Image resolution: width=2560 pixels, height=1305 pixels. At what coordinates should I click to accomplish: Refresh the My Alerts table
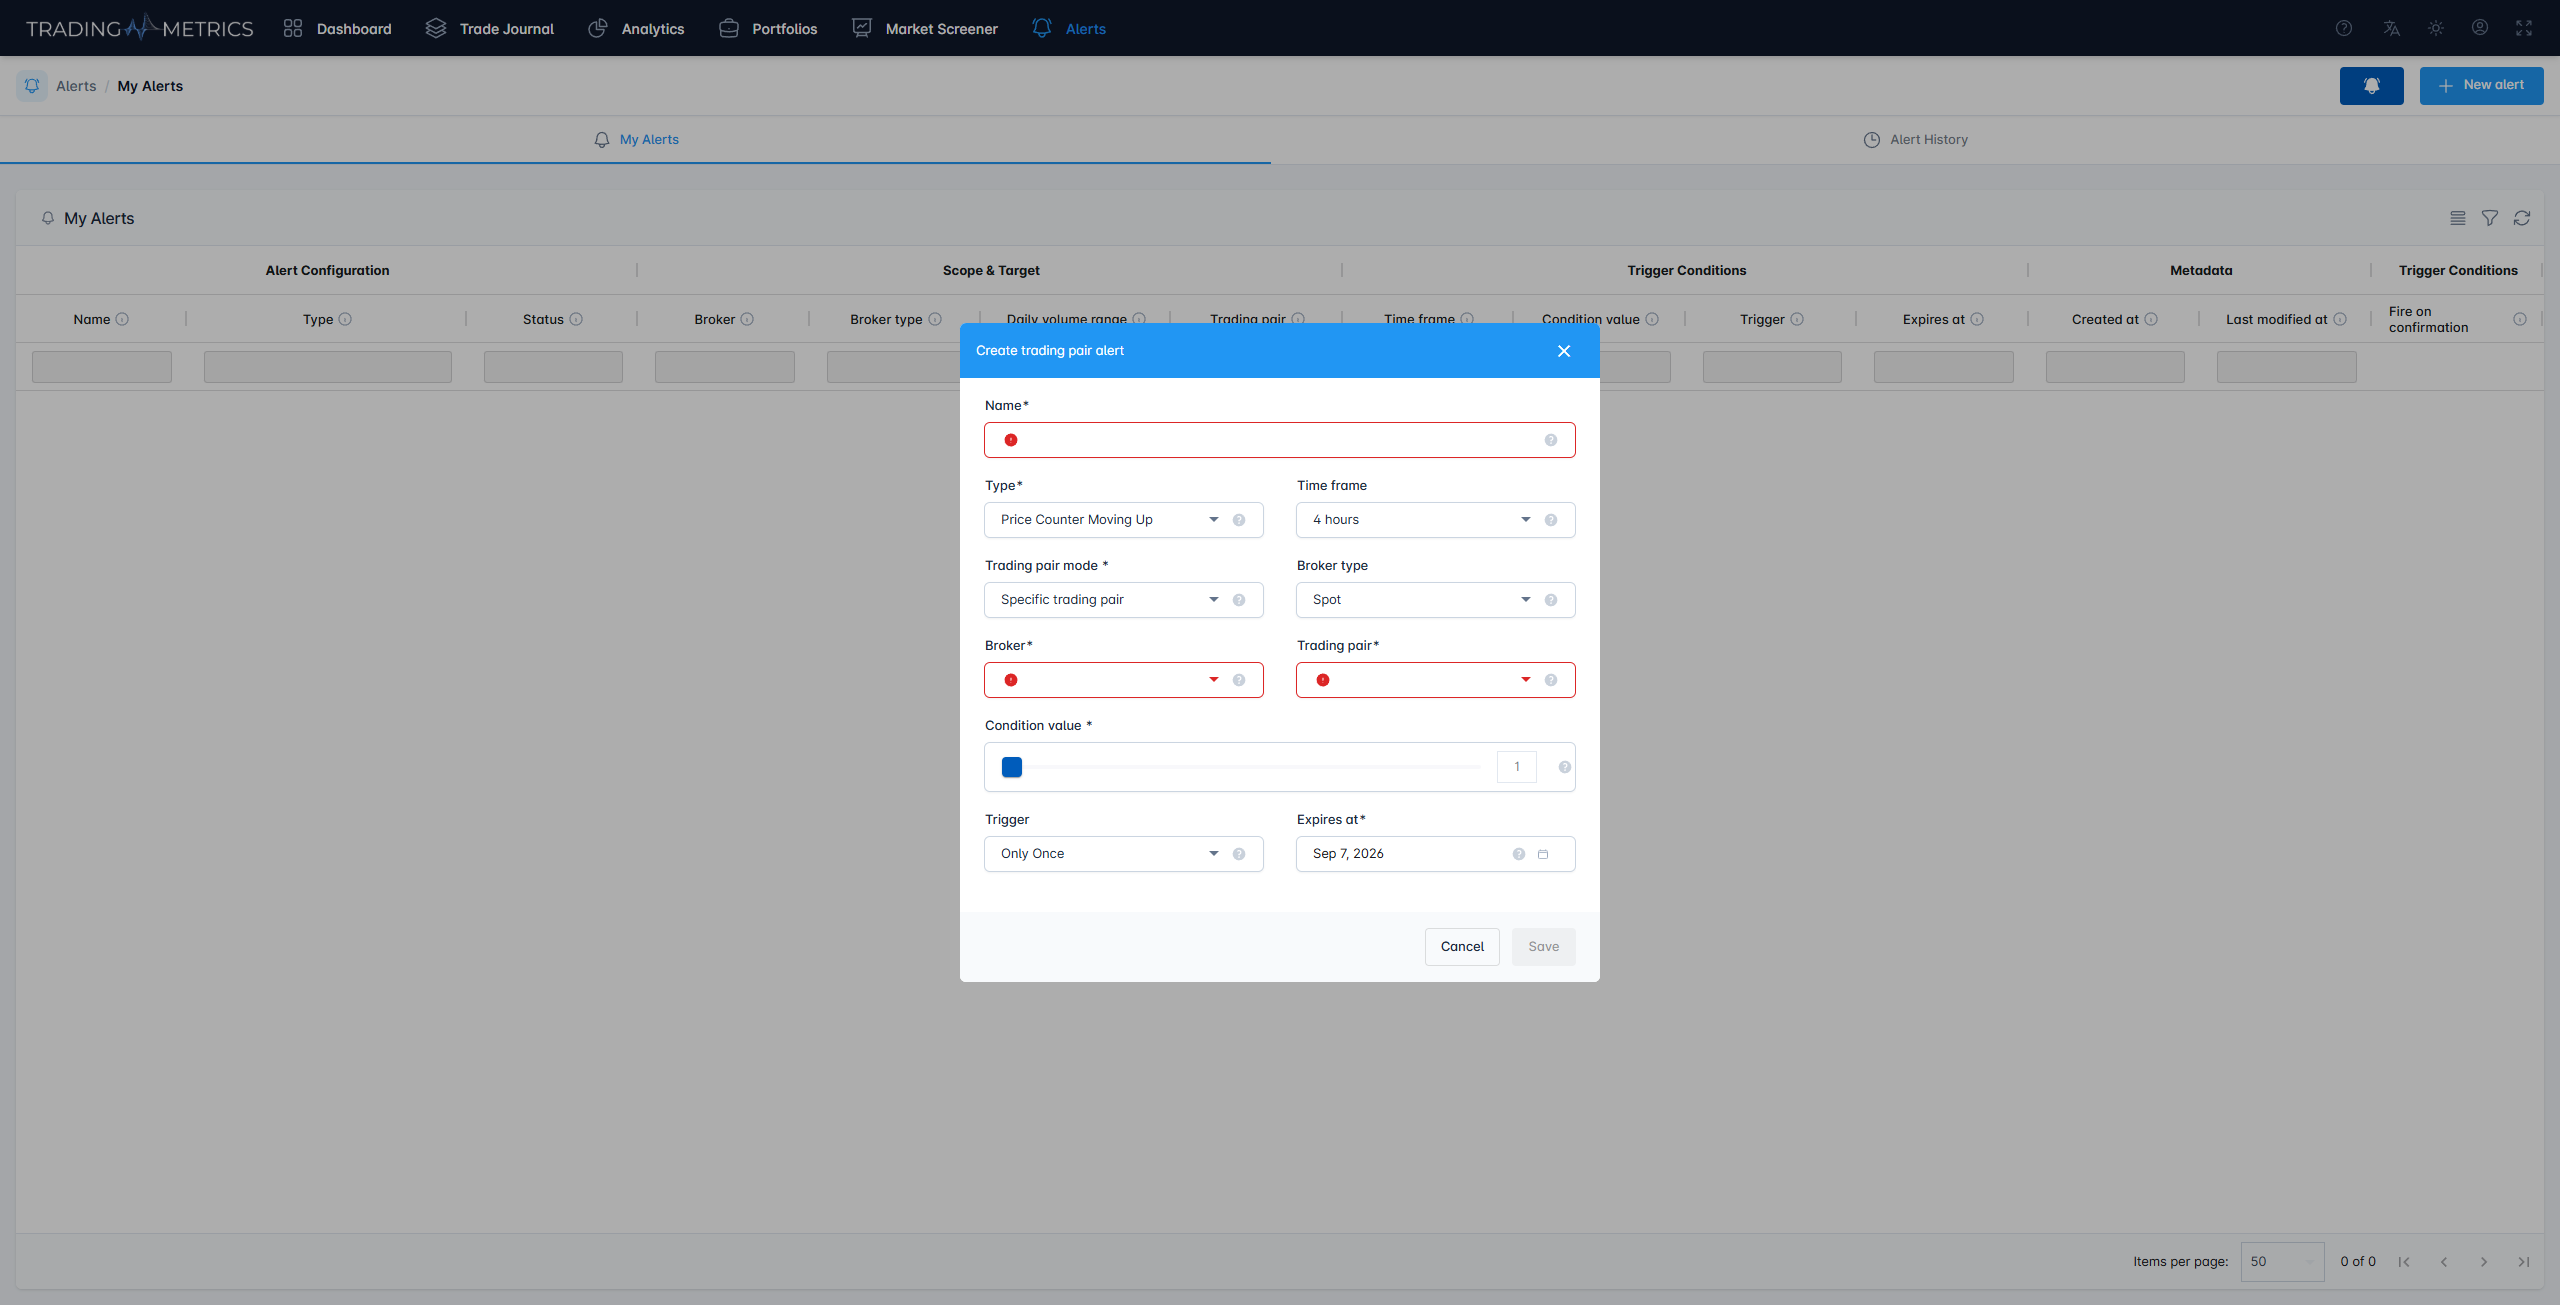point(2522,218)
